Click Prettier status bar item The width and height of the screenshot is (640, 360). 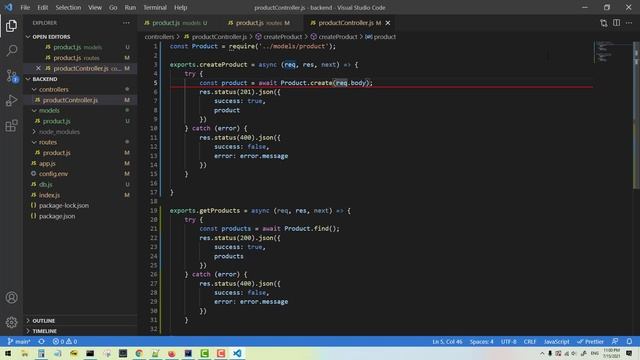(590, 342)
